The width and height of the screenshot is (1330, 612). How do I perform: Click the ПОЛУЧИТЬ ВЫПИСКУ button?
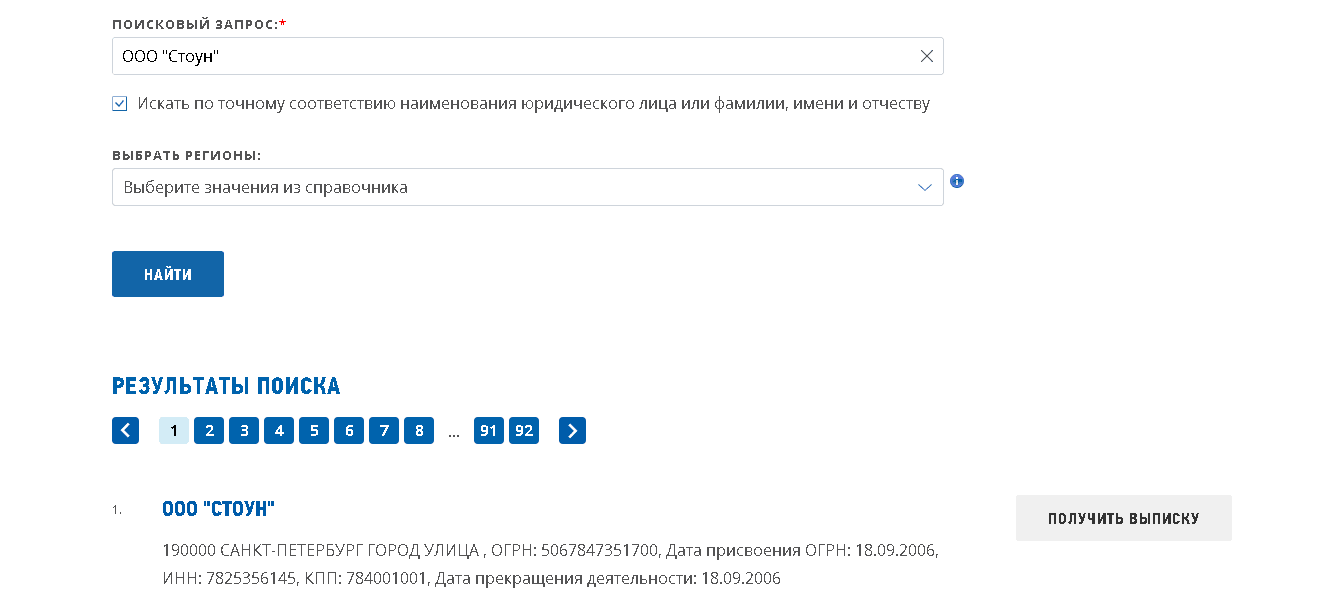pyautogui.click(x=1123, y=519)
